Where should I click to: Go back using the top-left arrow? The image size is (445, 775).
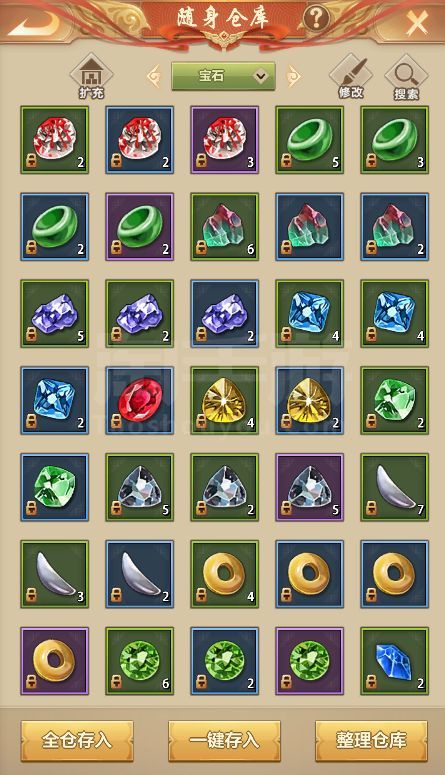pyautogui.click(x=34, y=23)
